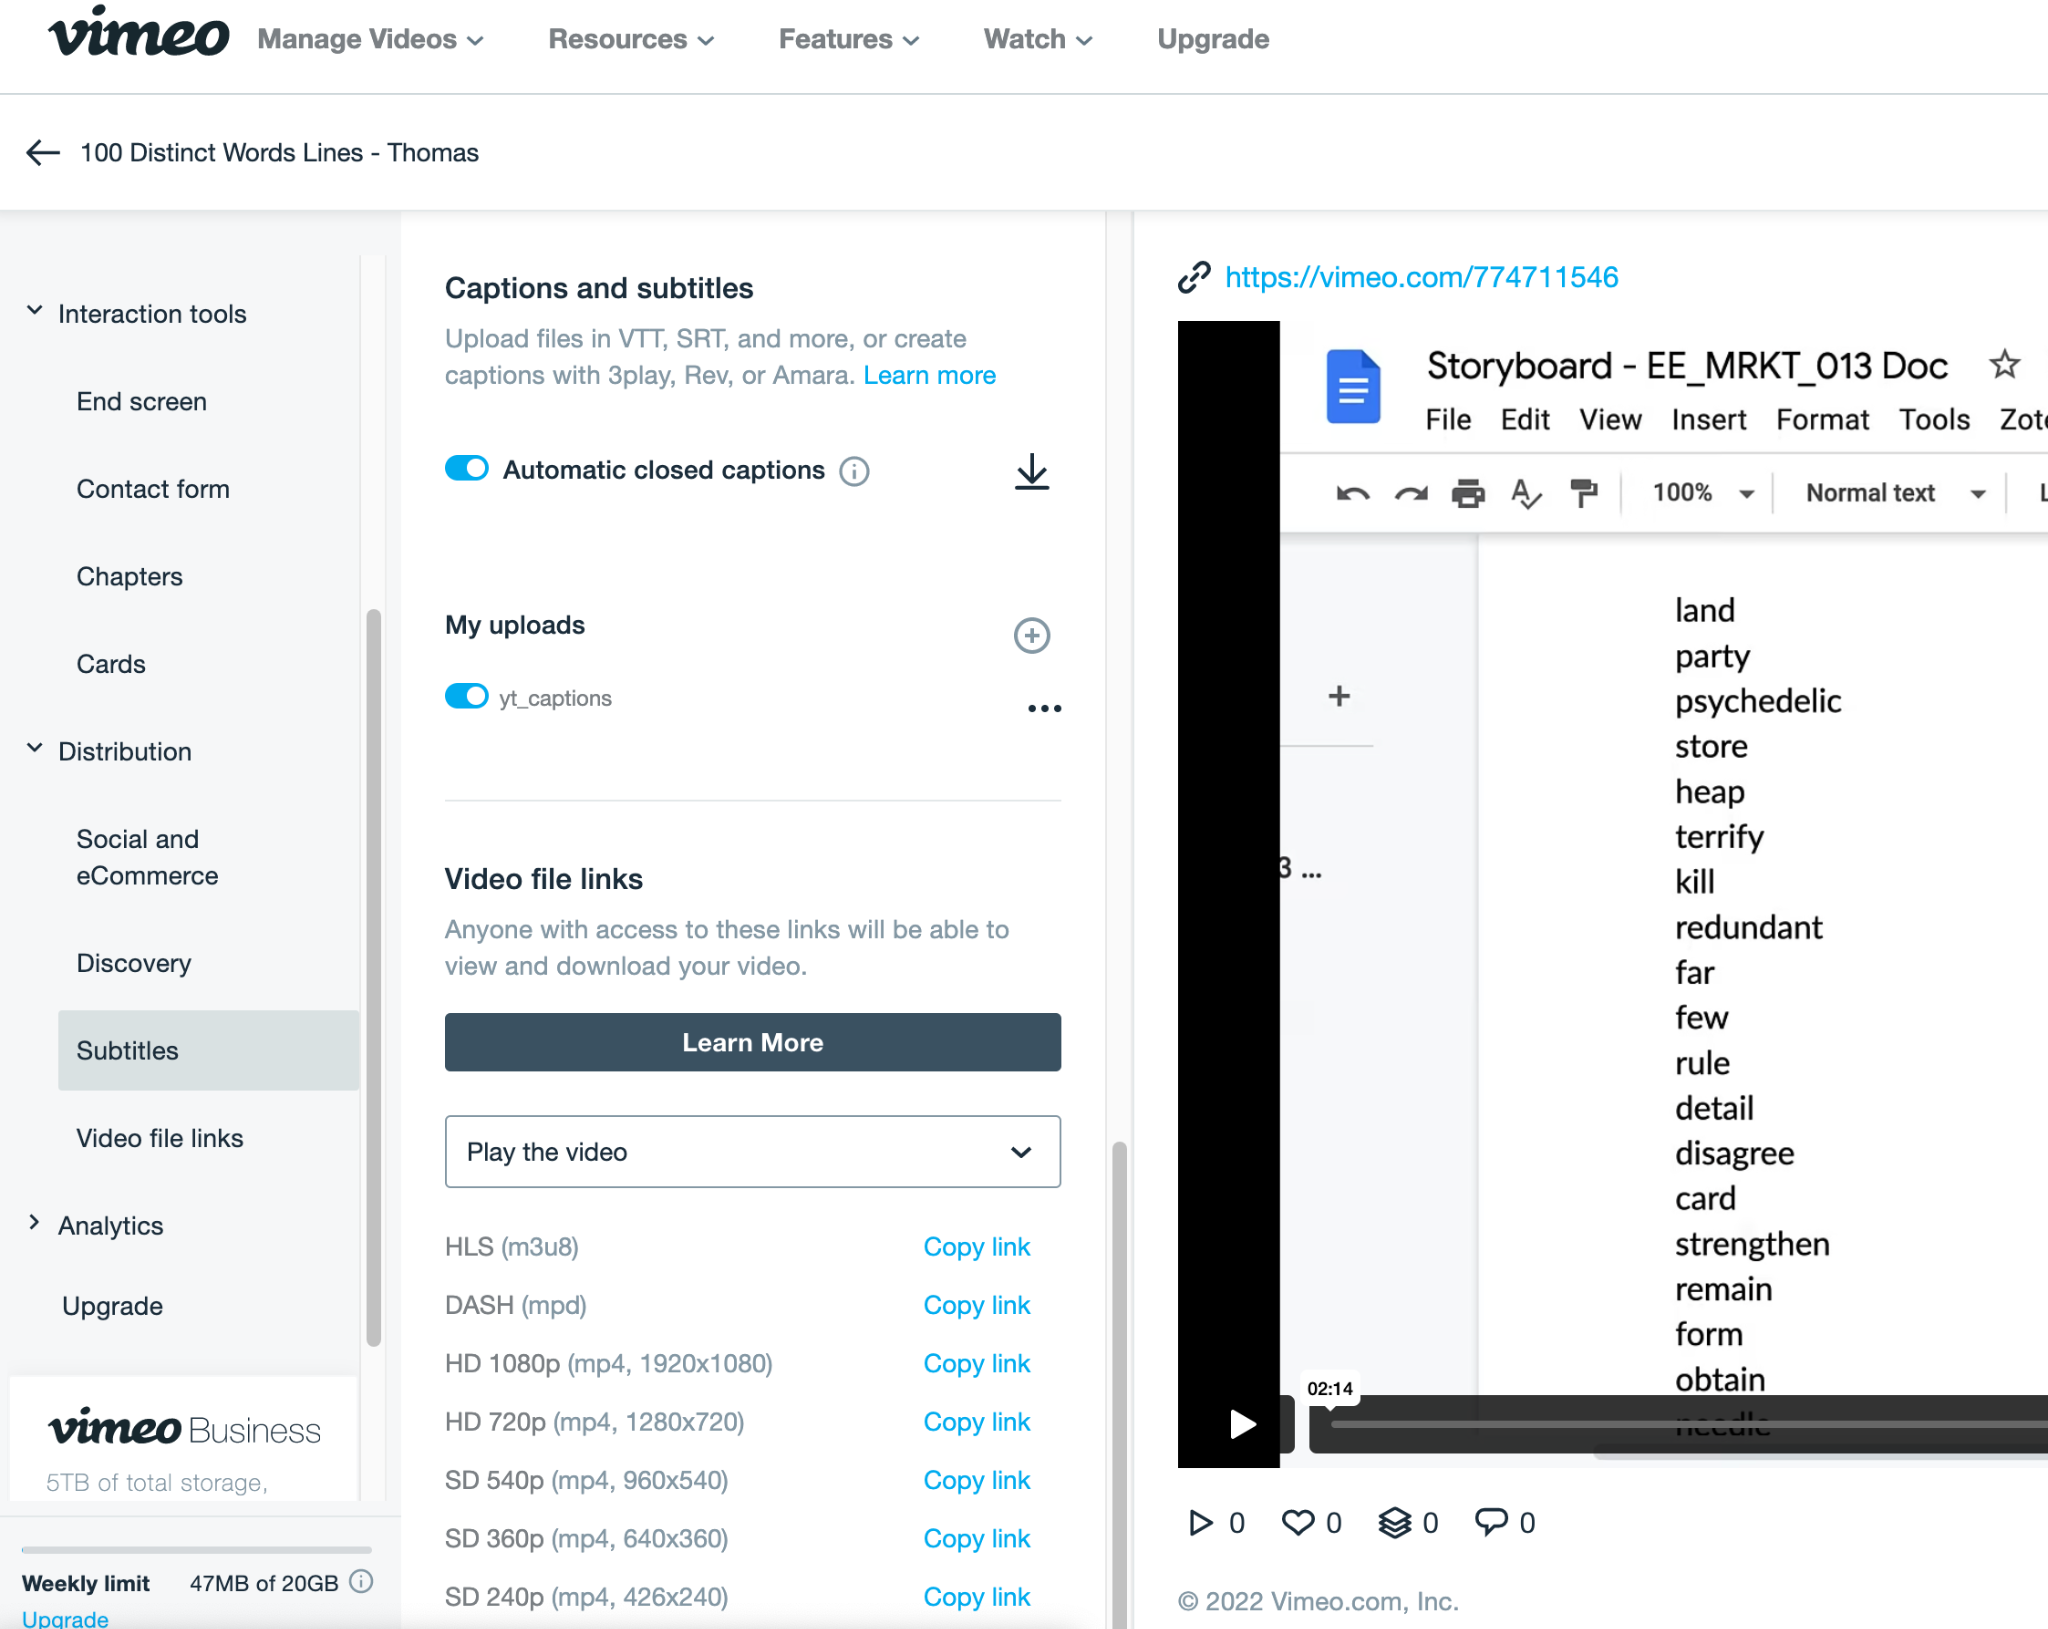2048x1629 pixels.
Task: Click the Learn More button under Video file links
Action: click(753, 1042)
